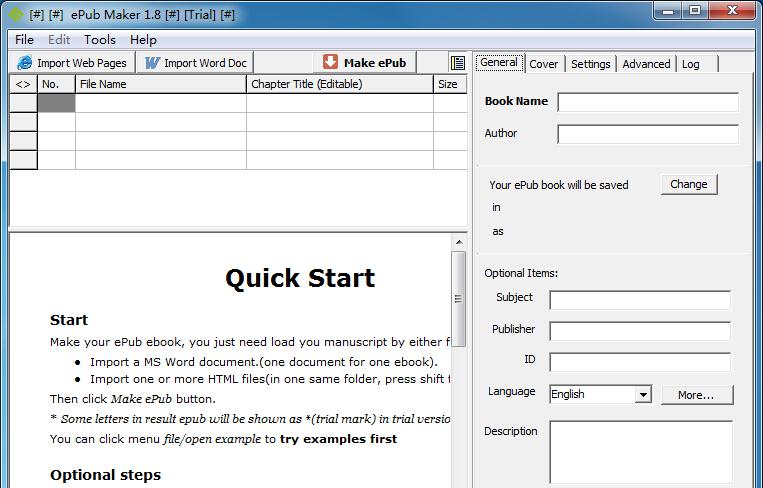Expand the Language dropdown
The image size is (763, 488).
pos(643,395)
